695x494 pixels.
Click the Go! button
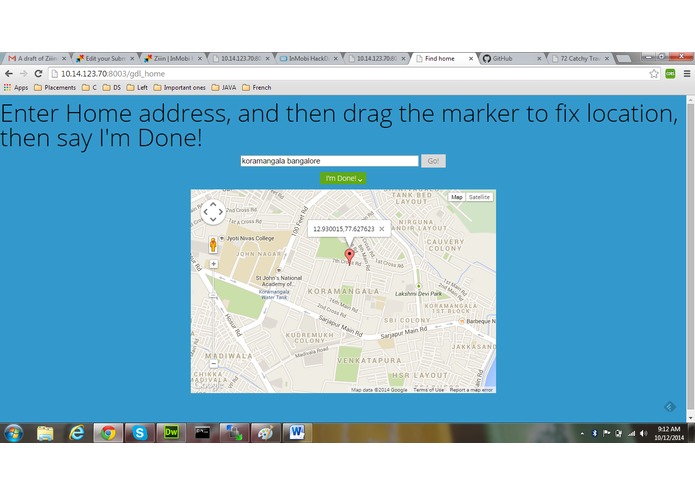(x=433, y=161)
